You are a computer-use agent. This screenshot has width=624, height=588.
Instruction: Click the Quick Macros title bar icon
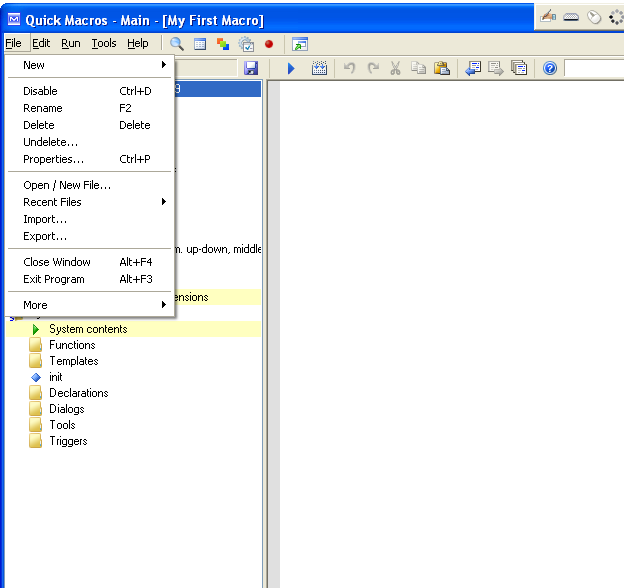[14, 19]
